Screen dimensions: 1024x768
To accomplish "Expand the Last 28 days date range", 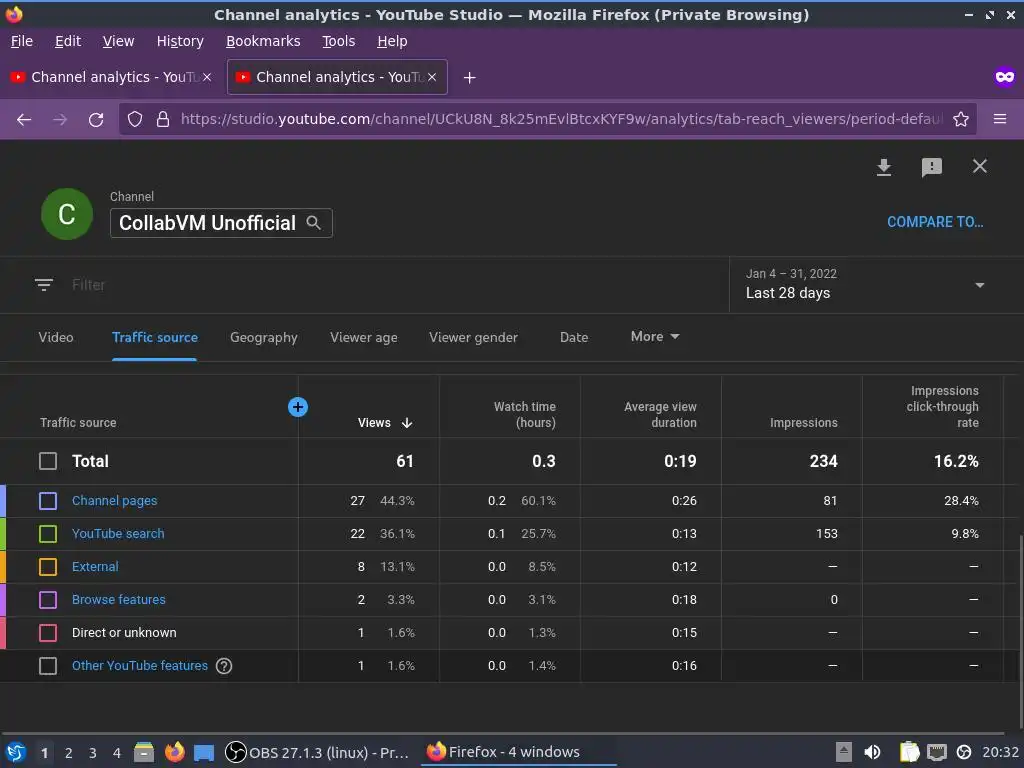I will tap(874, 285).
